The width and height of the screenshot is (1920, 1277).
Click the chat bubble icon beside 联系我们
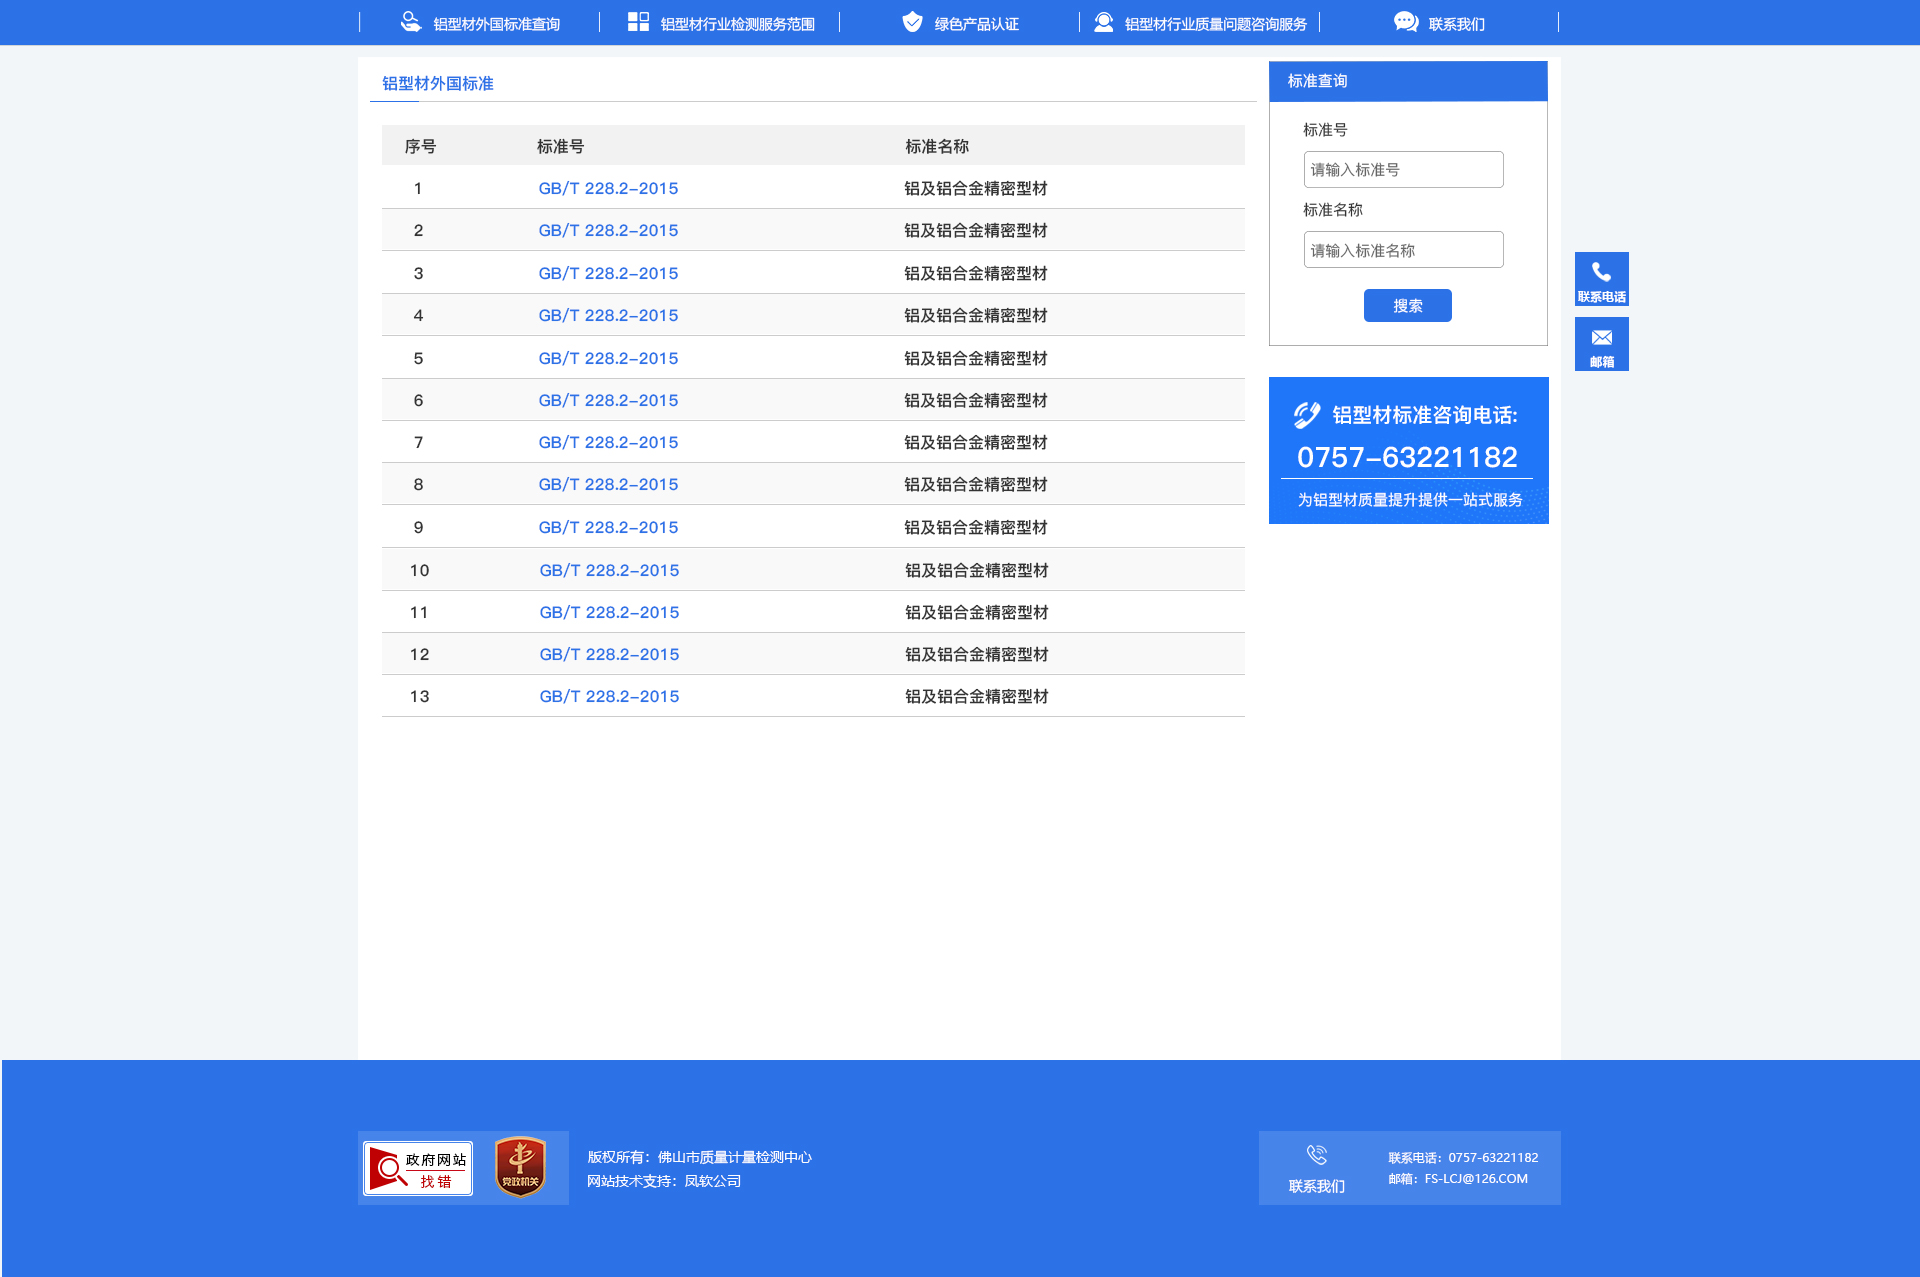tap(1405, 22)
